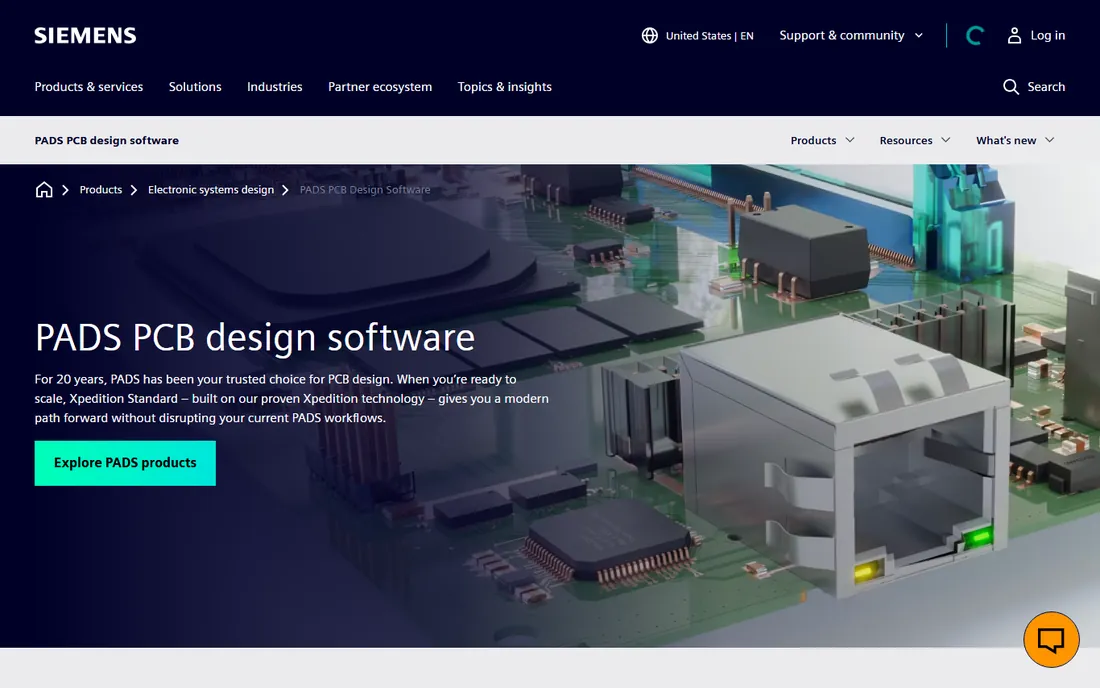Click the chevron next to What's new
Viewport: 1100px width, 688px height.
(x=1049, y=140)
